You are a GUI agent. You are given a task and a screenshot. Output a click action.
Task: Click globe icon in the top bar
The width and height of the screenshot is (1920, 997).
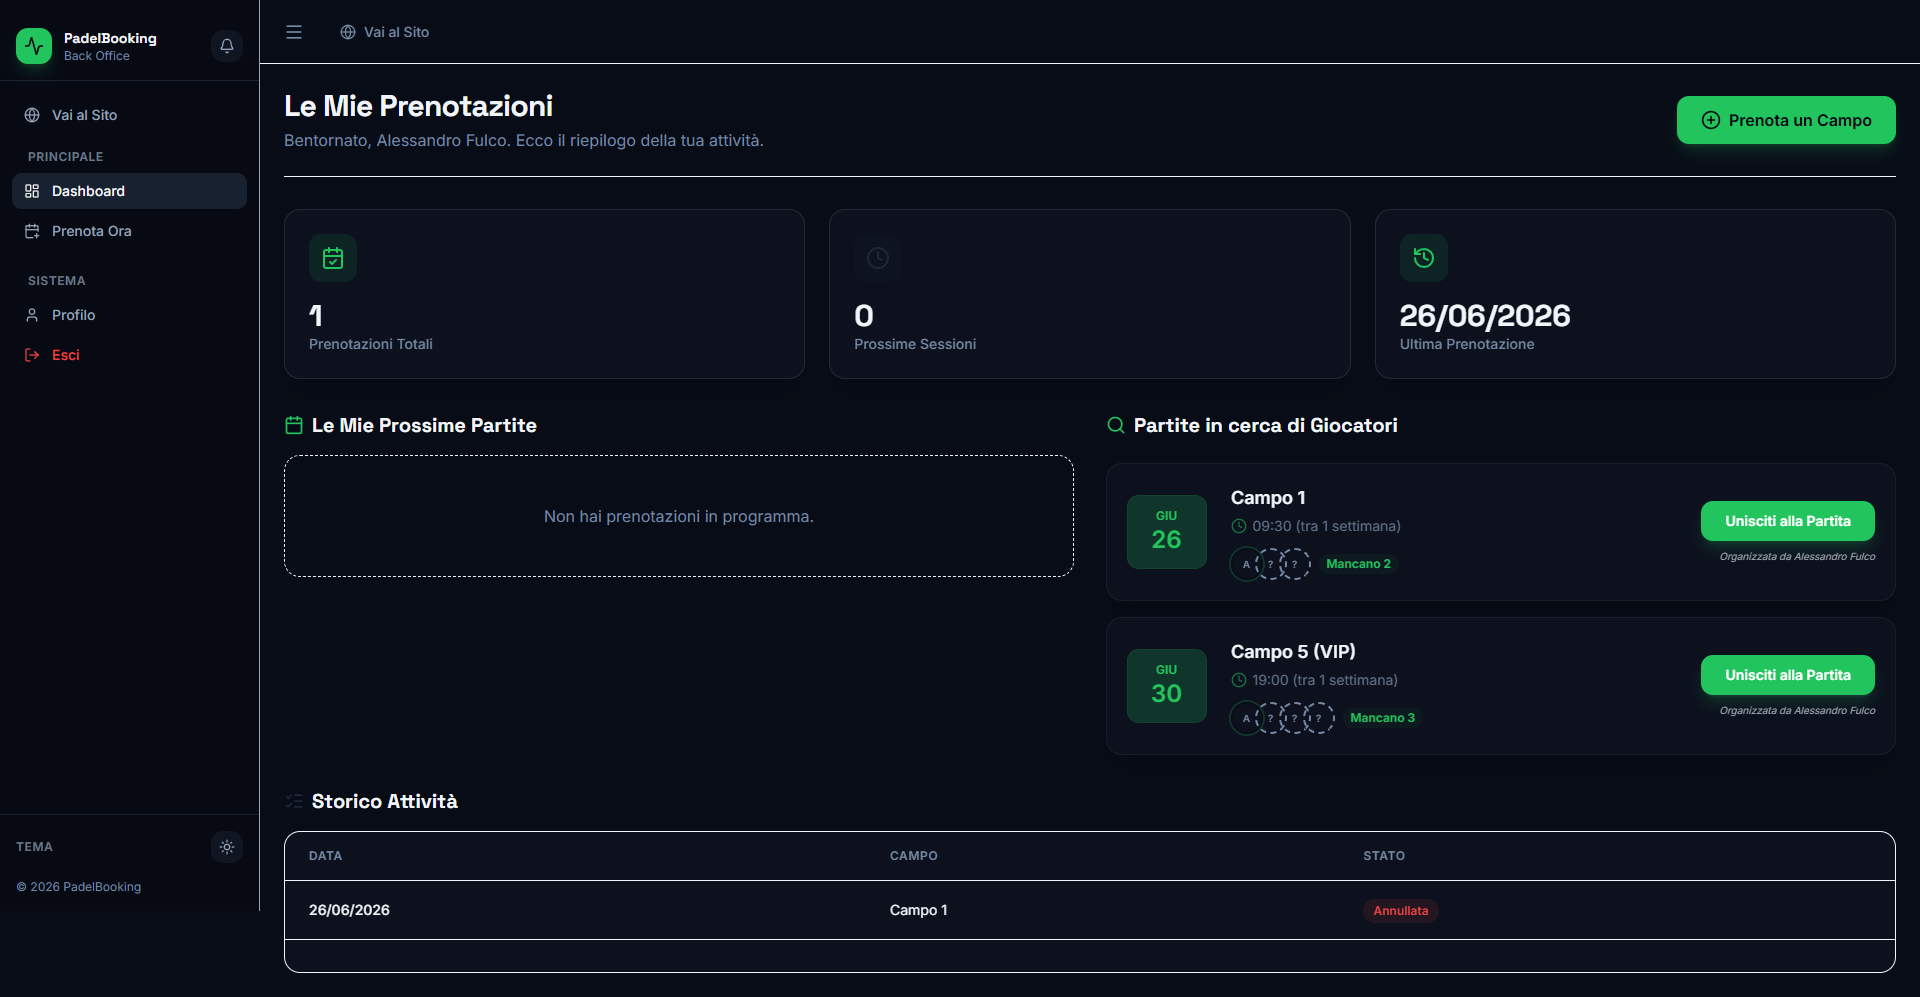pos(348,32)
